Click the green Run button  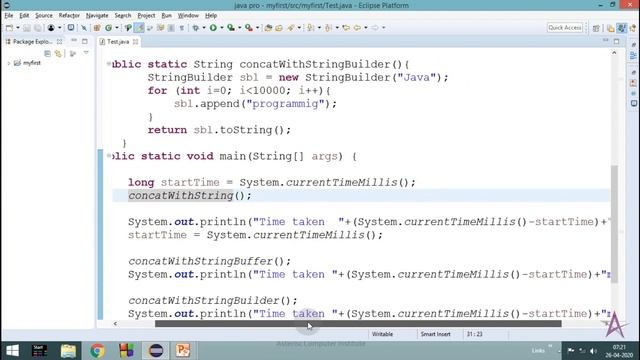tap(213, 28)
